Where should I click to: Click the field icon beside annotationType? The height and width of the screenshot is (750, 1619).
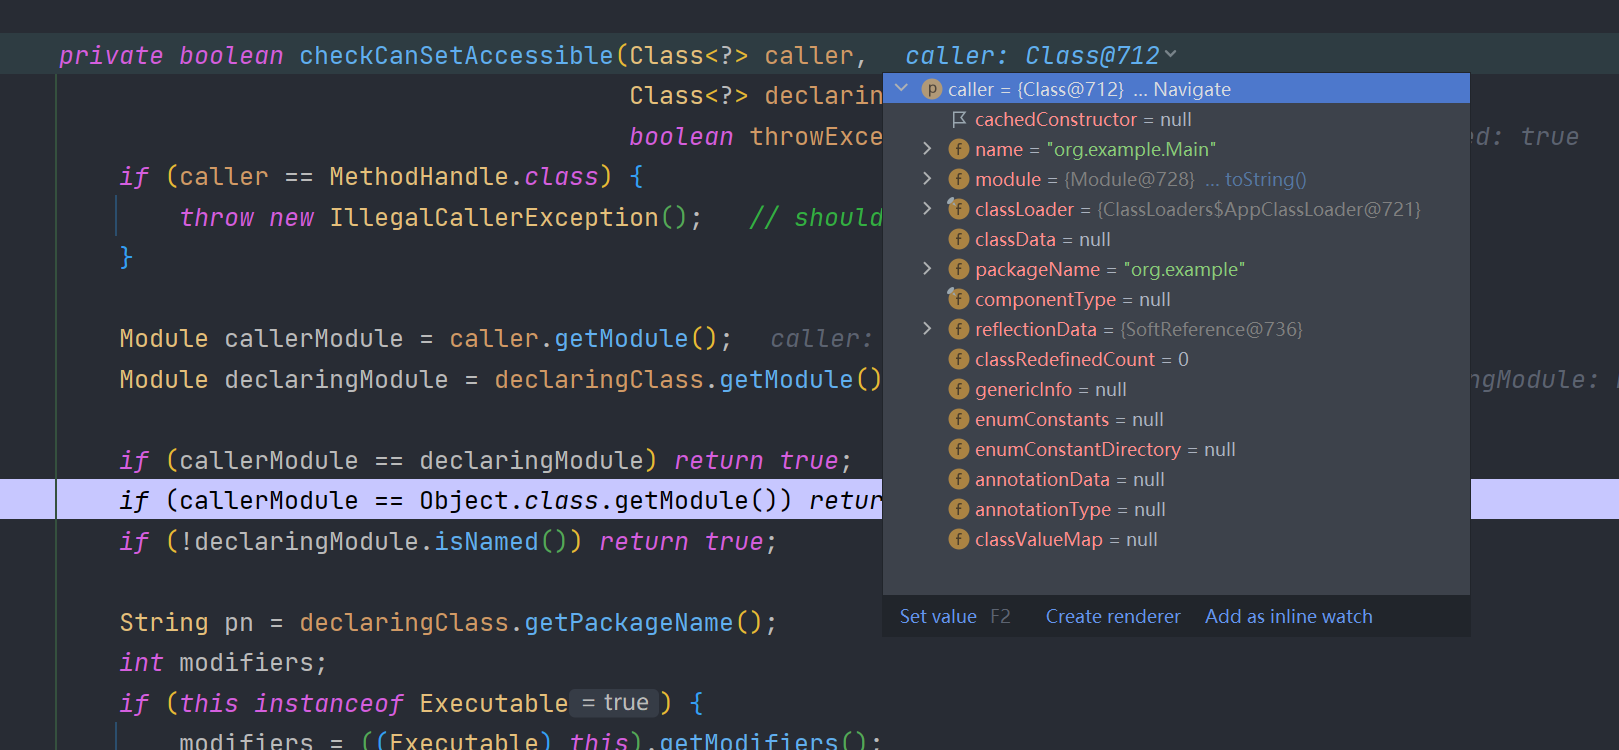959,509
